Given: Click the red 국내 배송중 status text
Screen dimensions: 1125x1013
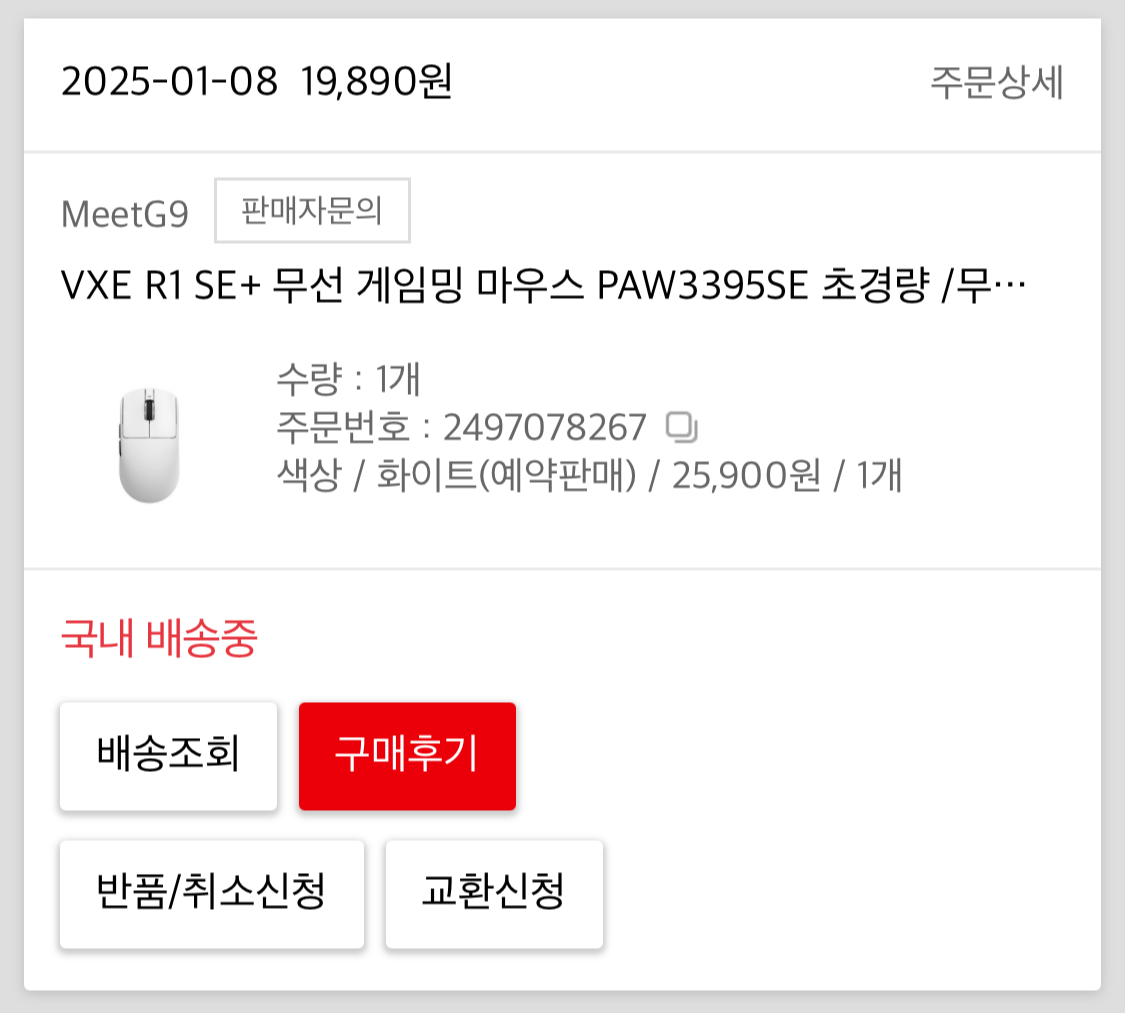Looking at the screenshot, I should click(x=159, y=637).
